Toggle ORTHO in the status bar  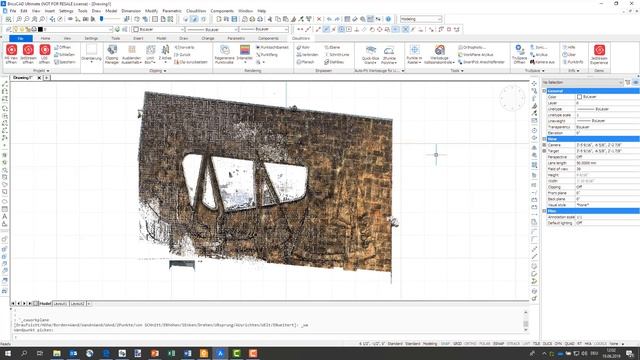pos(470,344)
